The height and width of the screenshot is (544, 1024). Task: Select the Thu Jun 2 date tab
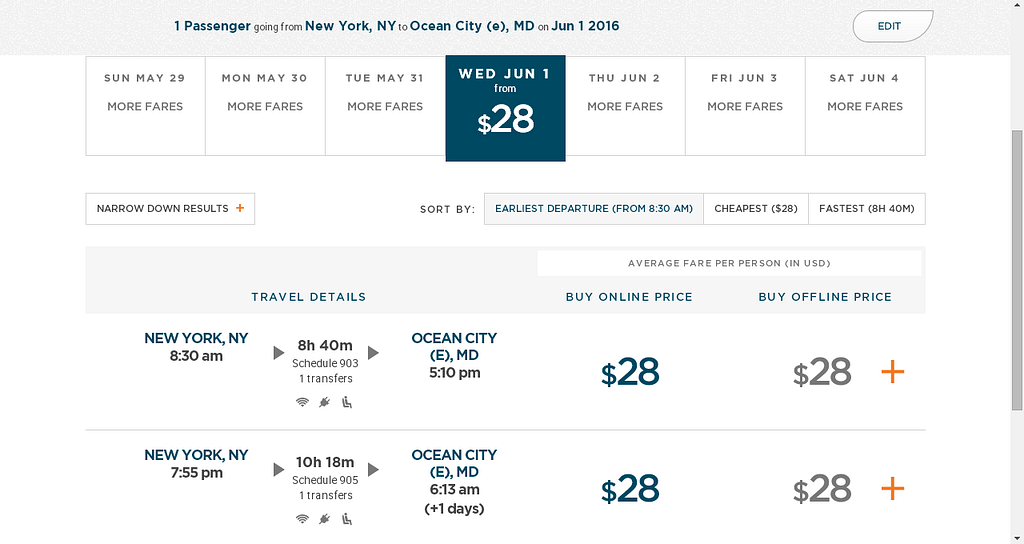click(625, 105)
